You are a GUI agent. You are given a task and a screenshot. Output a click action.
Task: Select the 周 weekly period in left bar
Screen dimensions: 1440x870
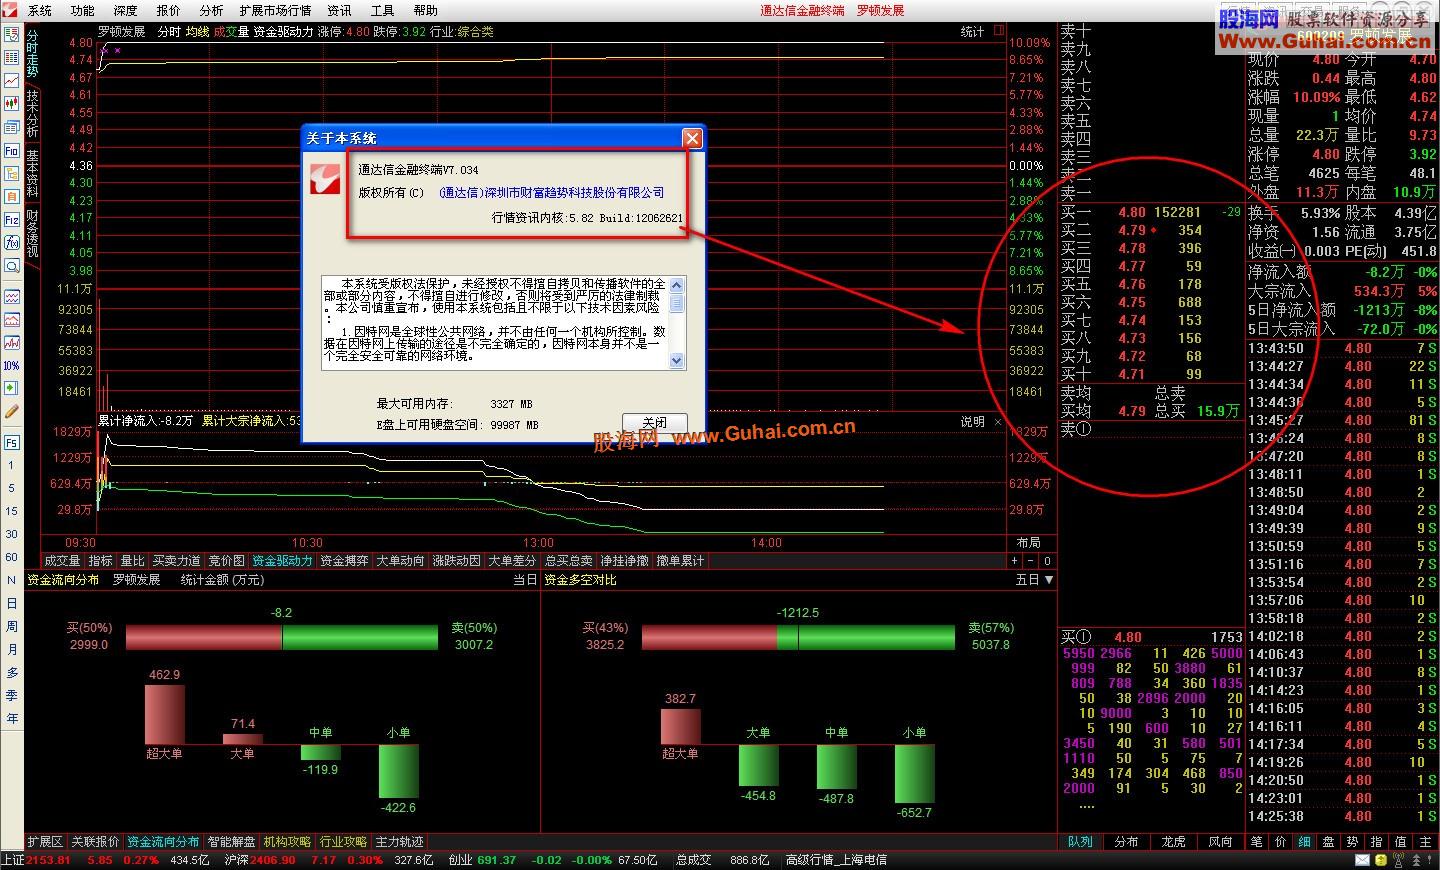pyautogui.click(x=12, y=627)
